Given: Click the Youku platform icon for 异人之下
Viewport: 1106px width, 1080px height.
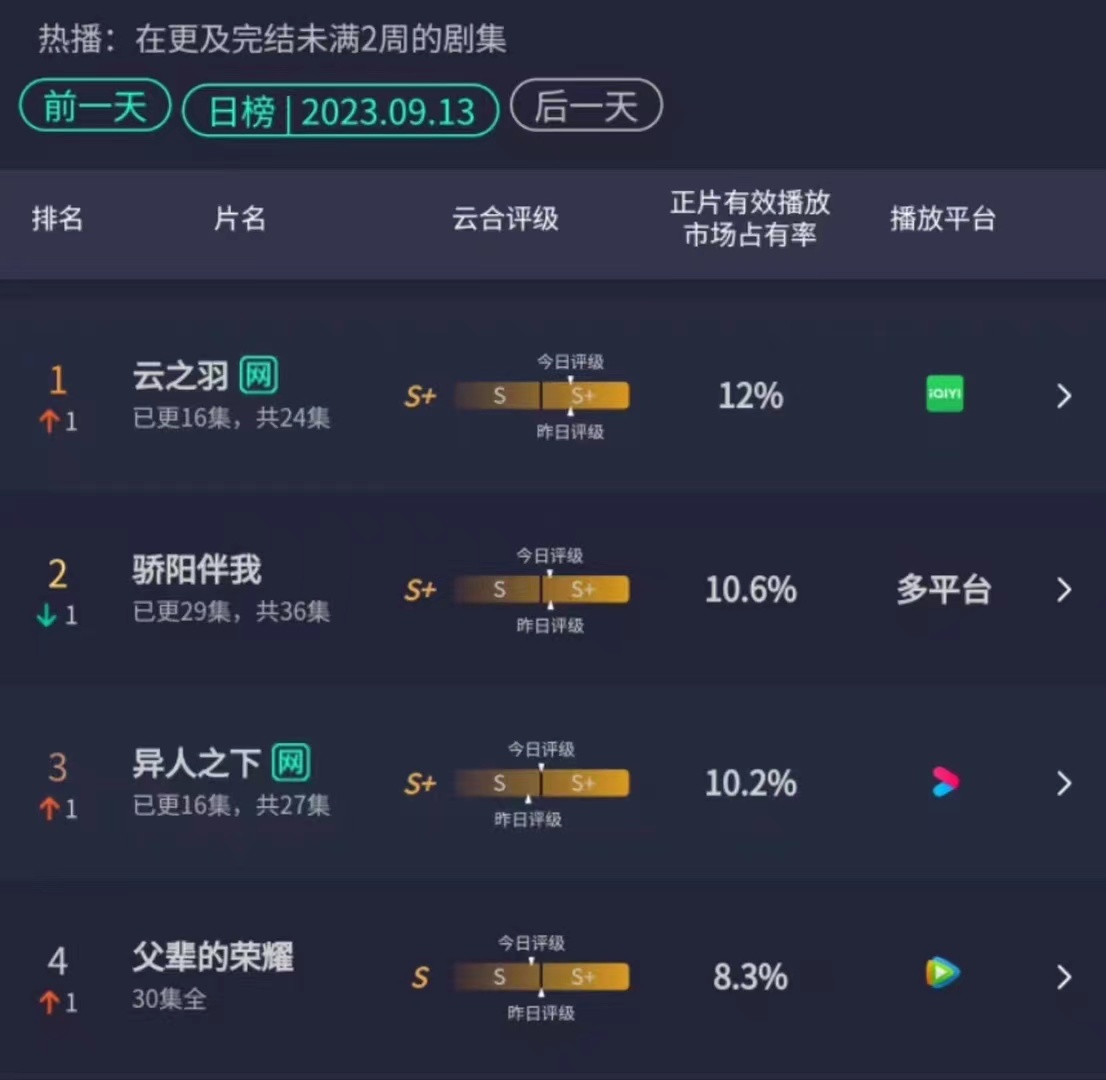Looking at the screenshot, I should coord(945,782).
